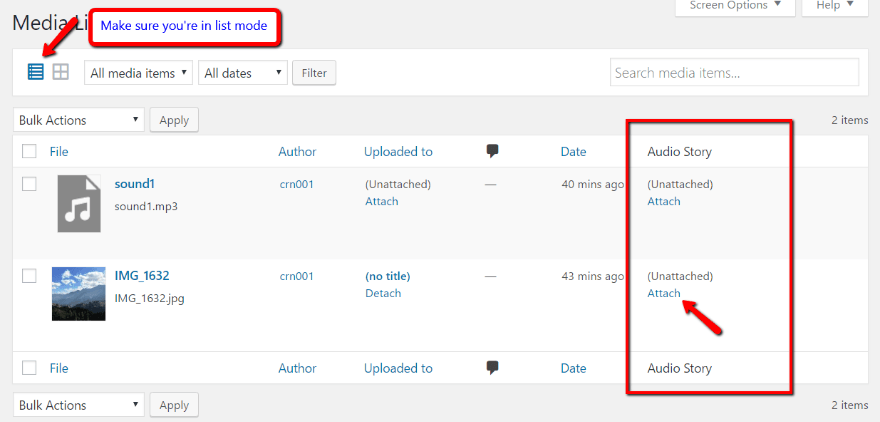Click the comments icon in footer row
Screen dimensions: 880x422
click(x=492, y=368)
